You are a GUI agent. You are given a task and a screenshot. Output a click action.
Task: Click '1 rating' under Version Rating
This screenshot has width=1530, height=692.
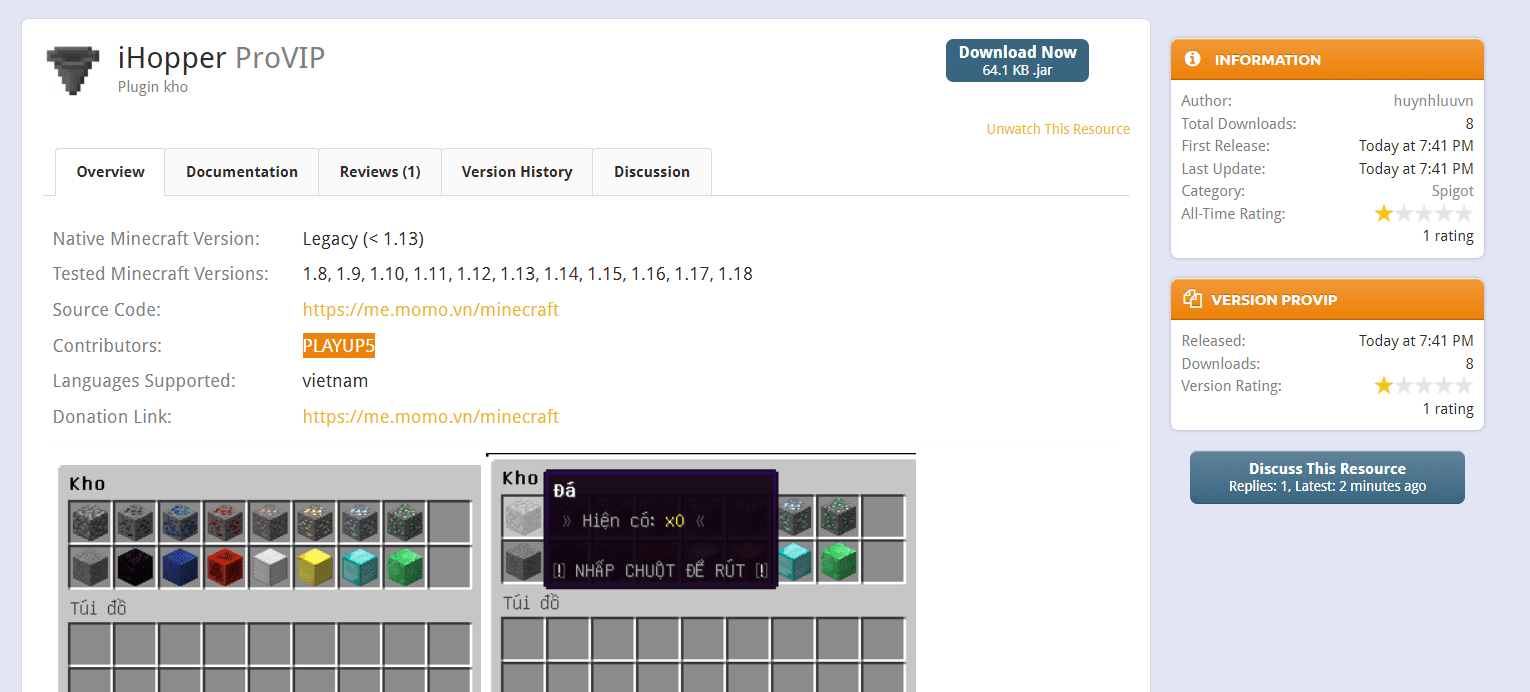[1448, 408]
